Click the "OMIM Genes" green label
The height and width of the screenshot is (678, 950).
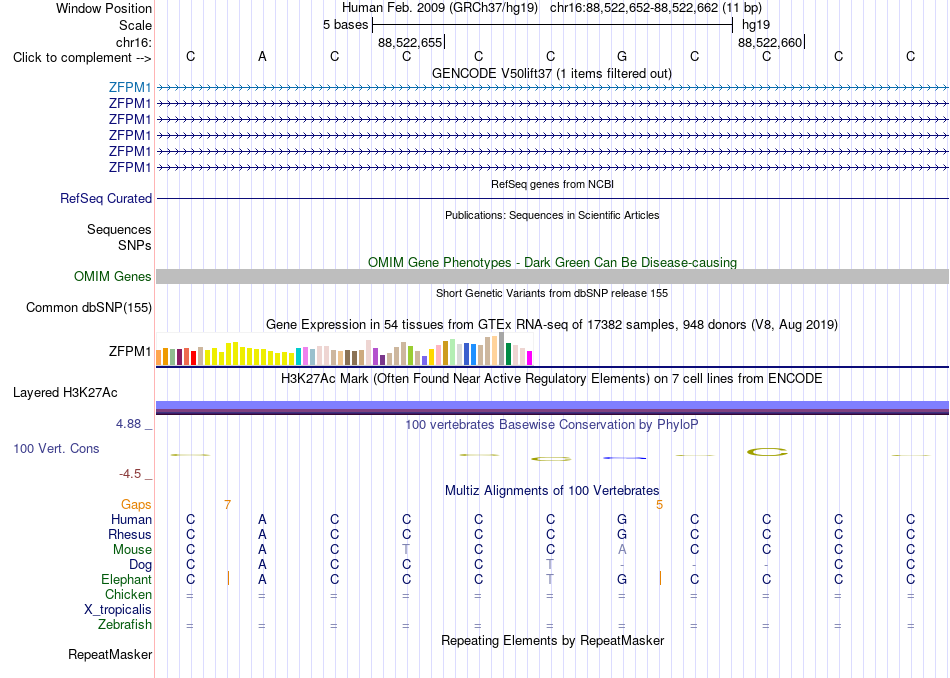point(113,276)
